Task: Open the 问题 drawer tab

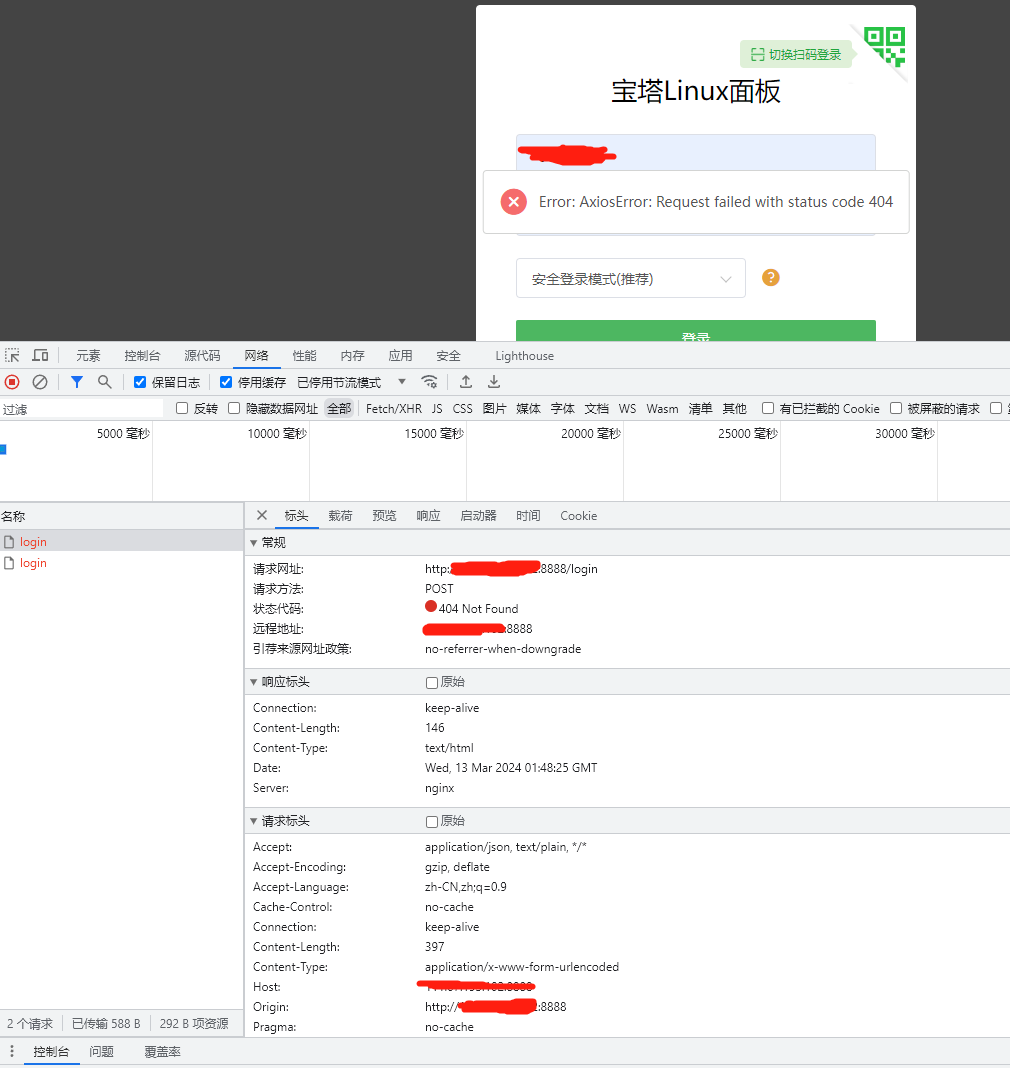Action: click(101, 1052)
